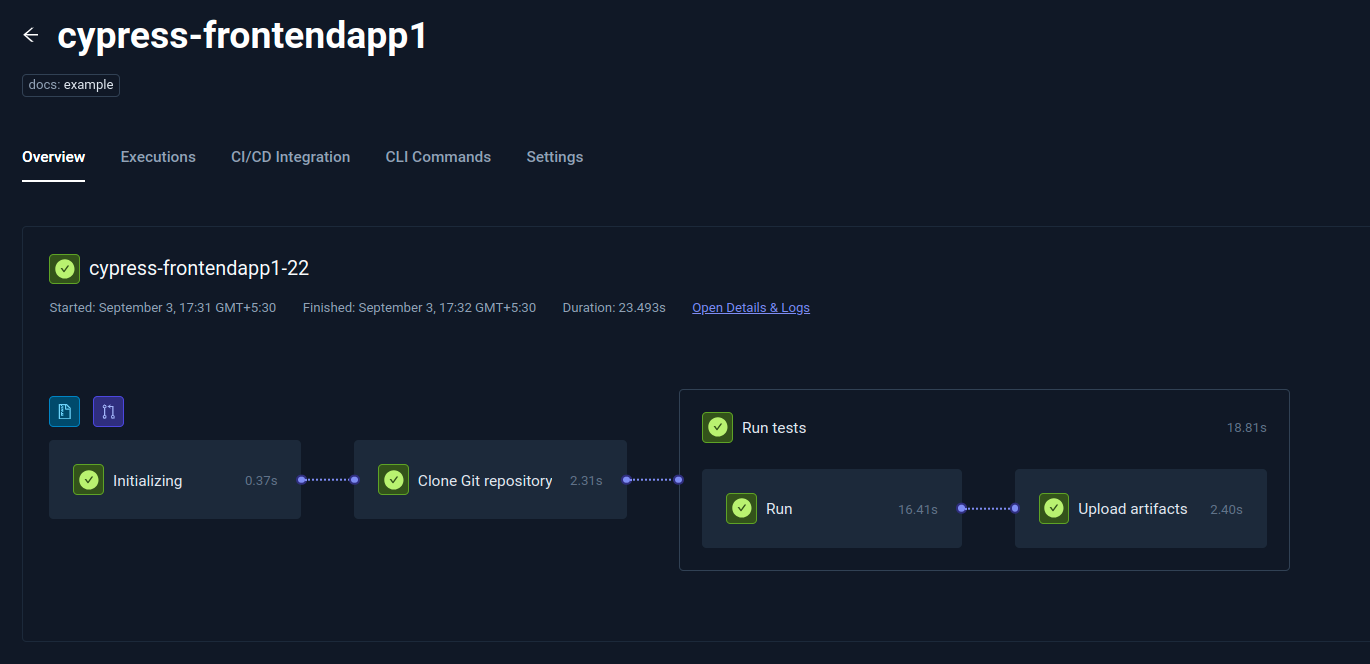Select the Clone Git repository step

coord(490,480)
